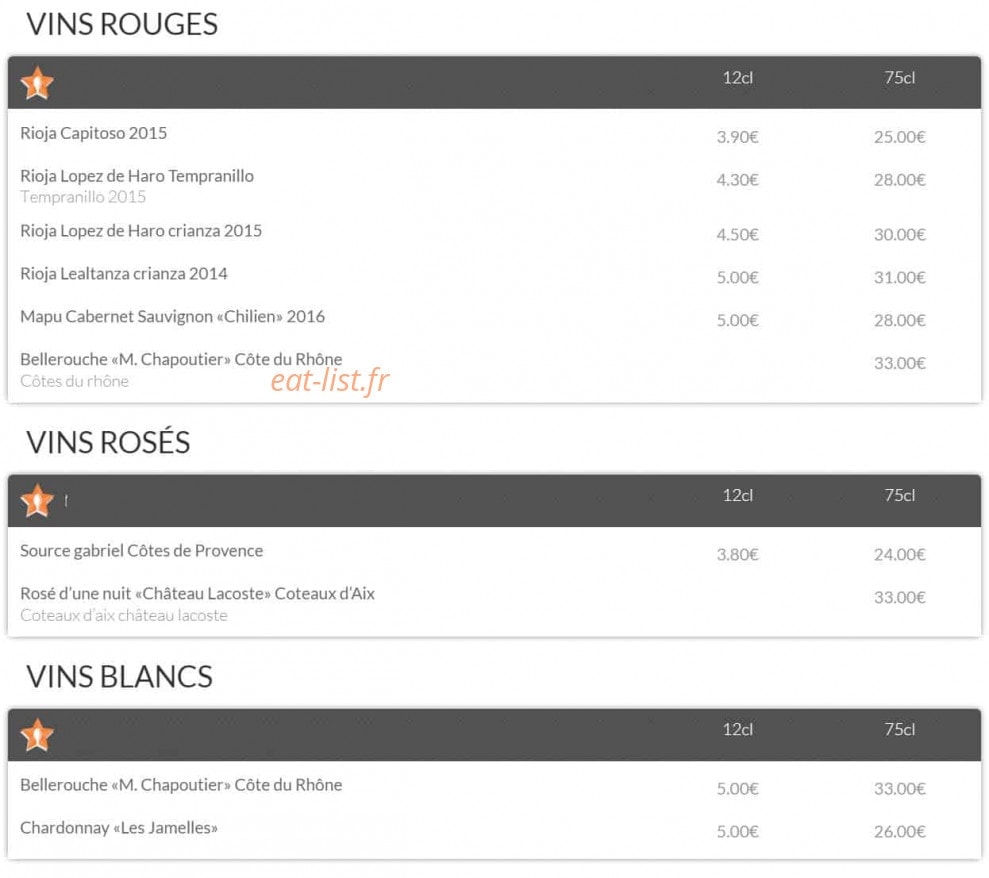Select Mapu Cabernet Sauvignon Chilien 2016

point(172,317)
